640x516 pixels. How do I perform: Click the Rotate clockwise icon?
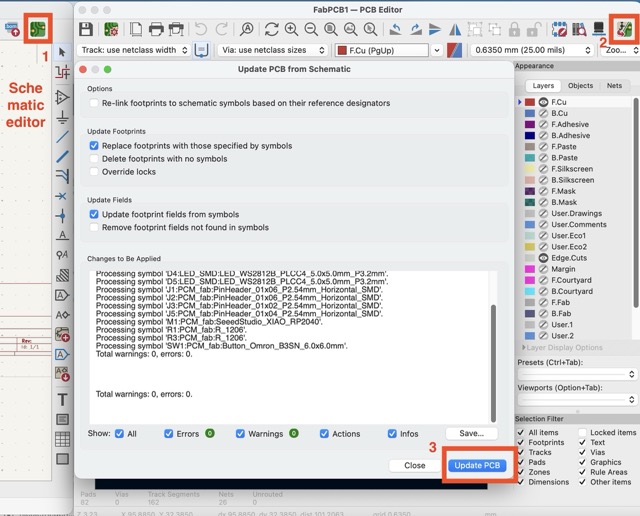pyautogui.click(x=416, y=29)
